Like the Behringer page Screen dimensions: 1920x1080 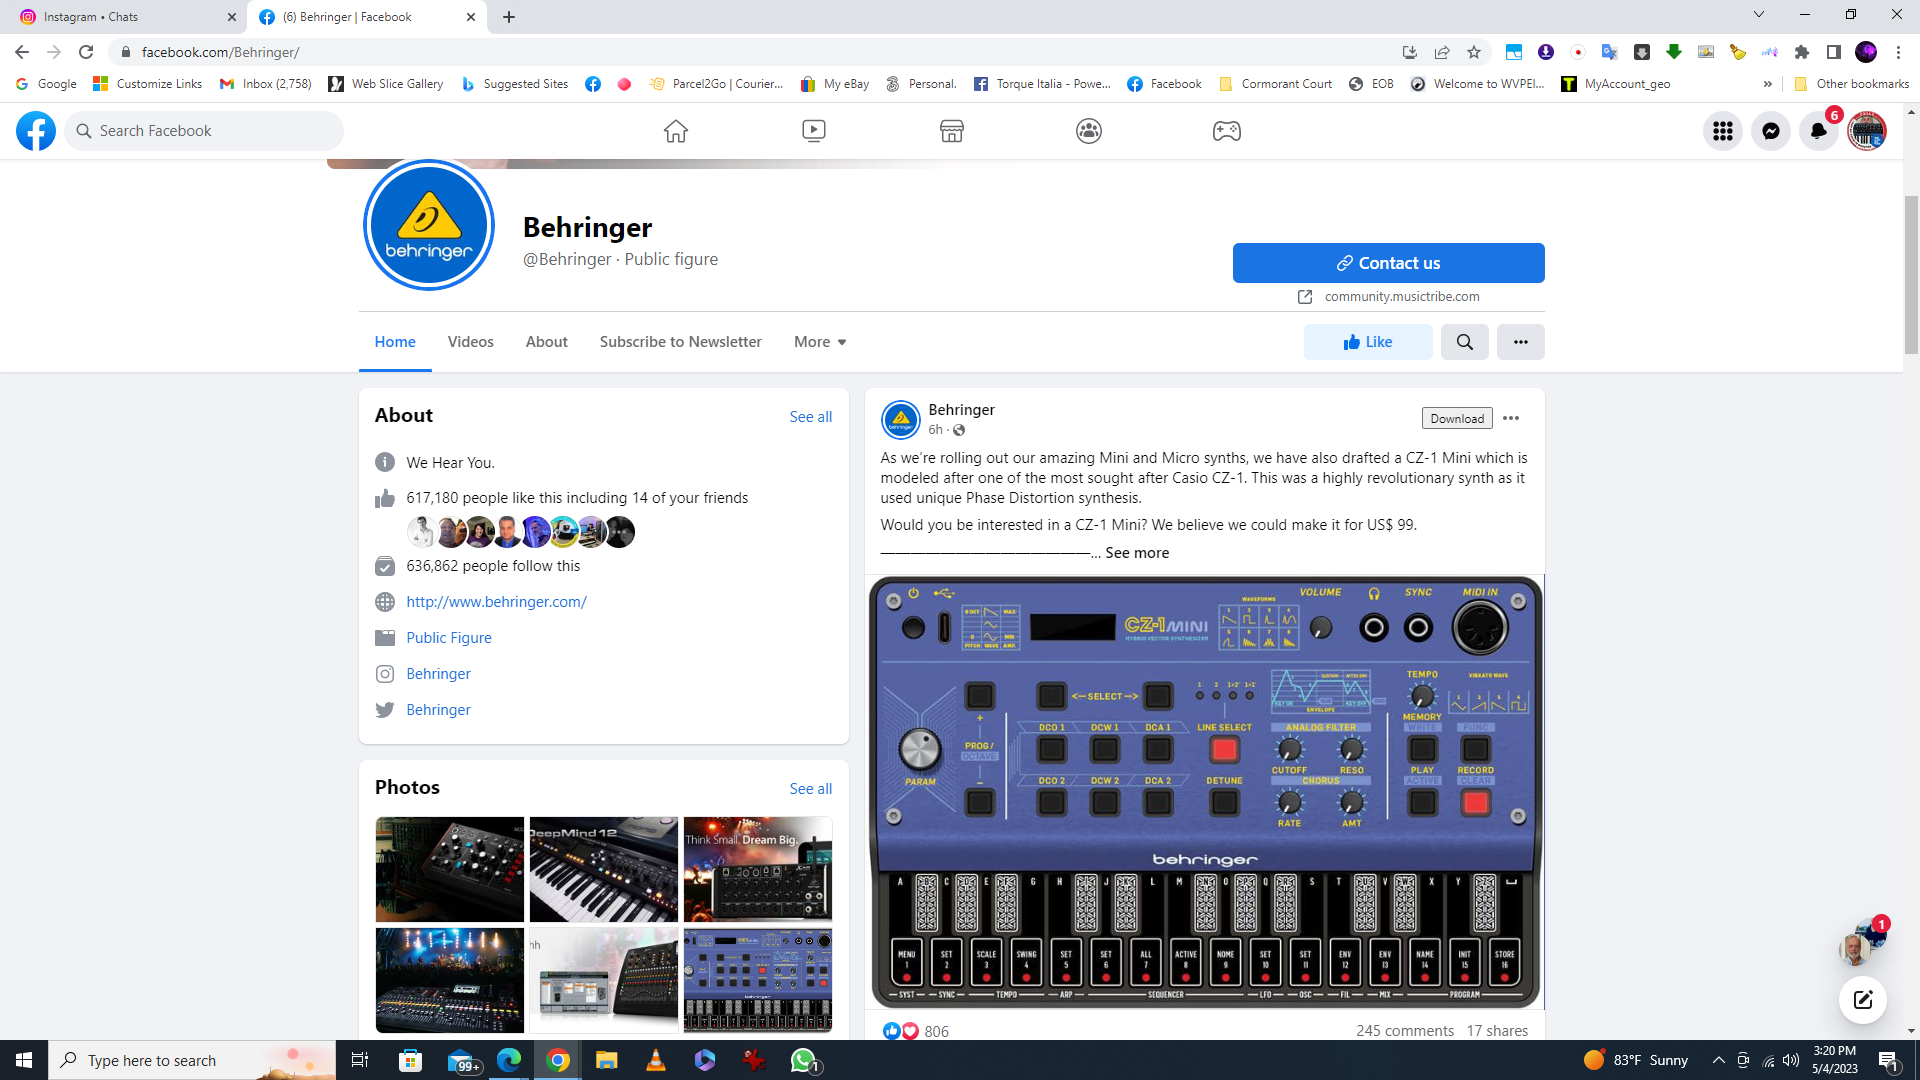point(1367,342)
